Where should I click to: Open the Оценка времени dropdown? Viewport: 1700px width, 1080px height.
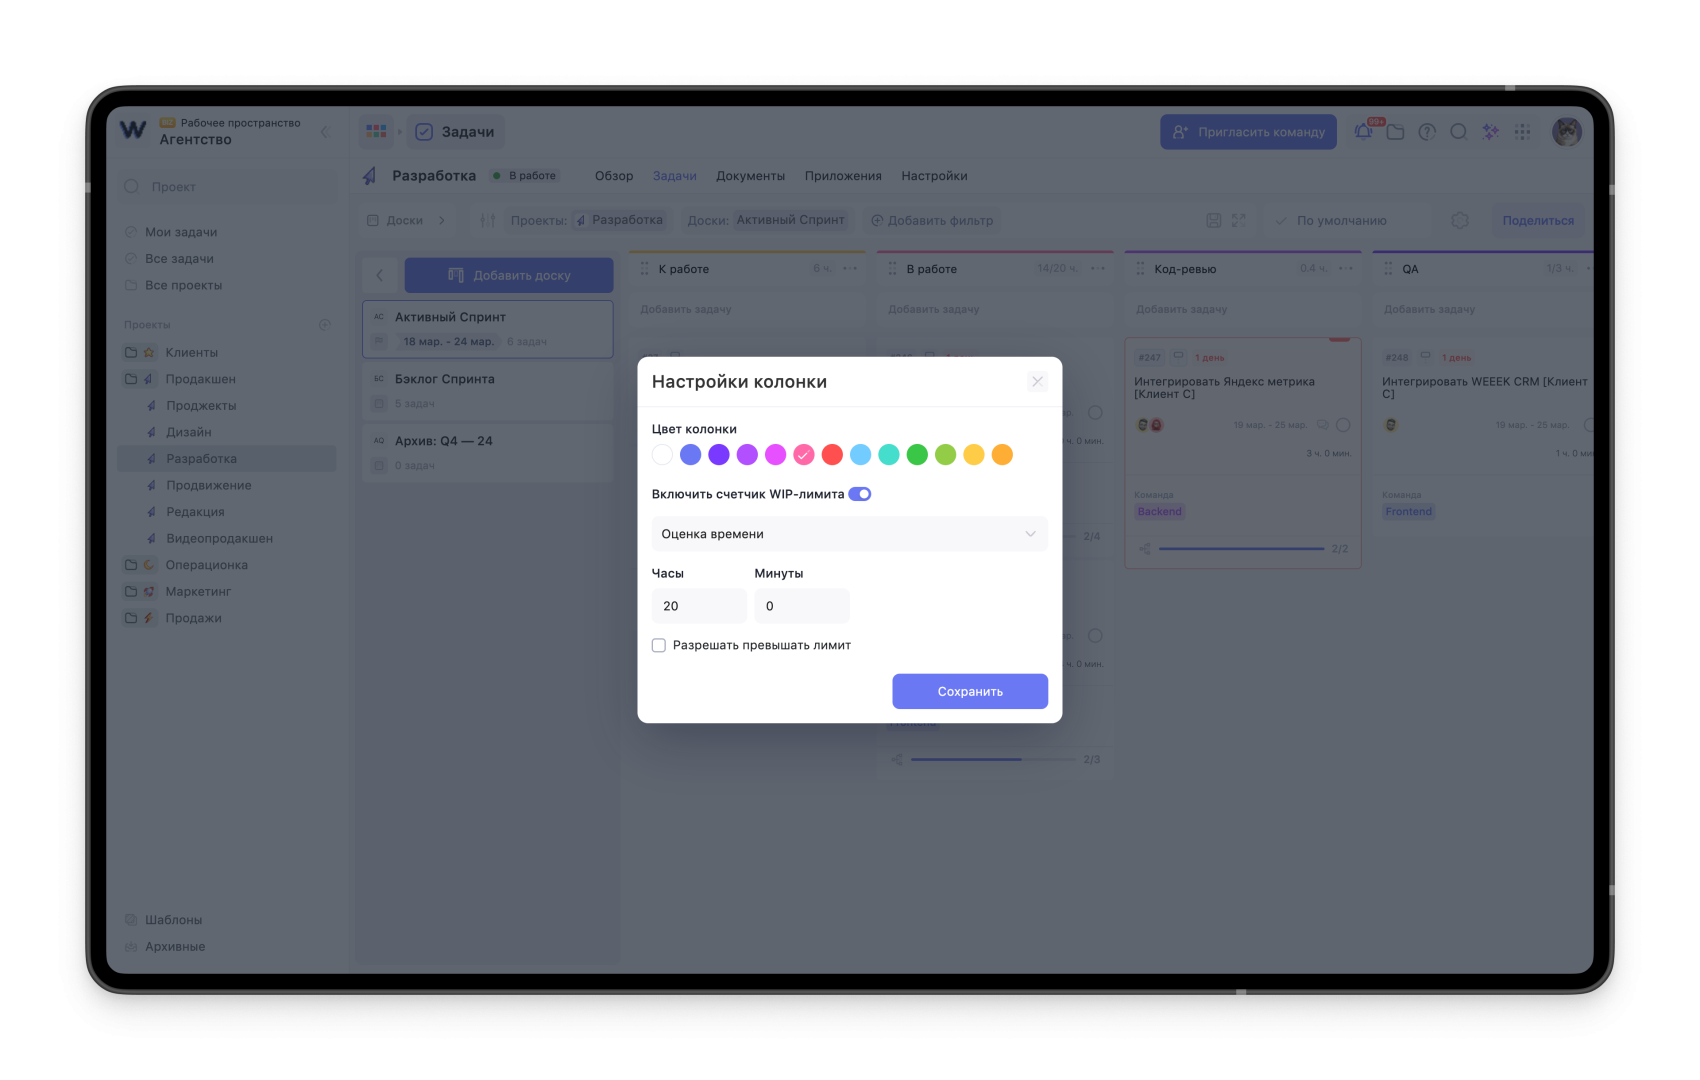coord(849,534)
